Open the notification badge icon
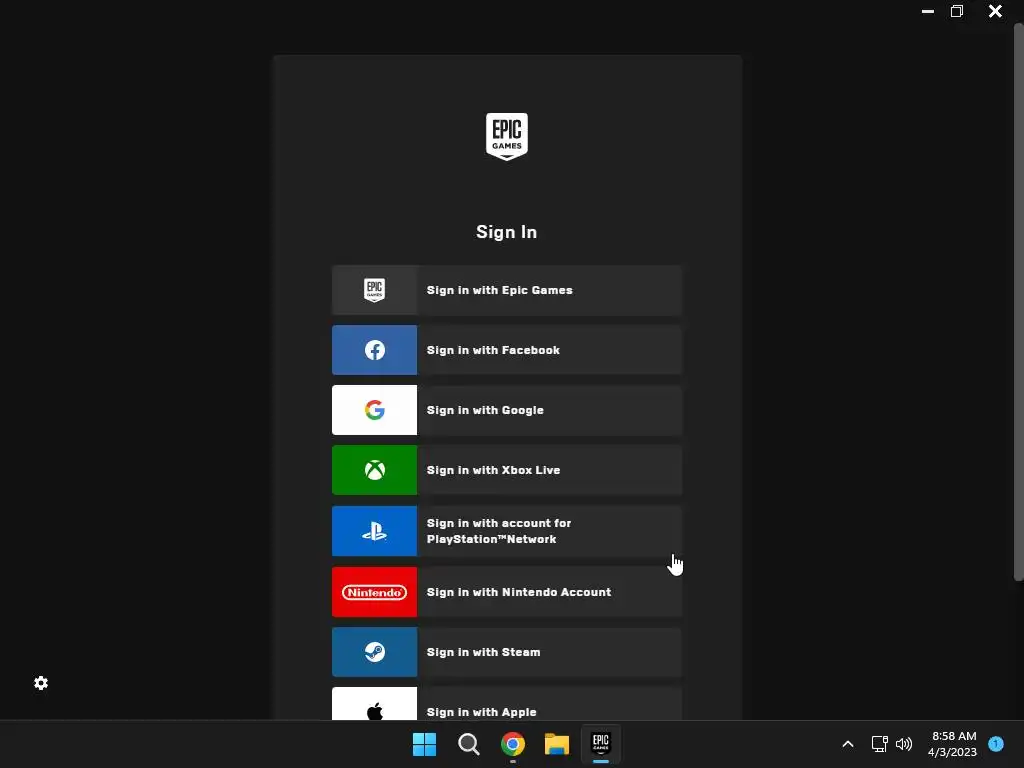The image size is (1024, 768). coord(996,744)
